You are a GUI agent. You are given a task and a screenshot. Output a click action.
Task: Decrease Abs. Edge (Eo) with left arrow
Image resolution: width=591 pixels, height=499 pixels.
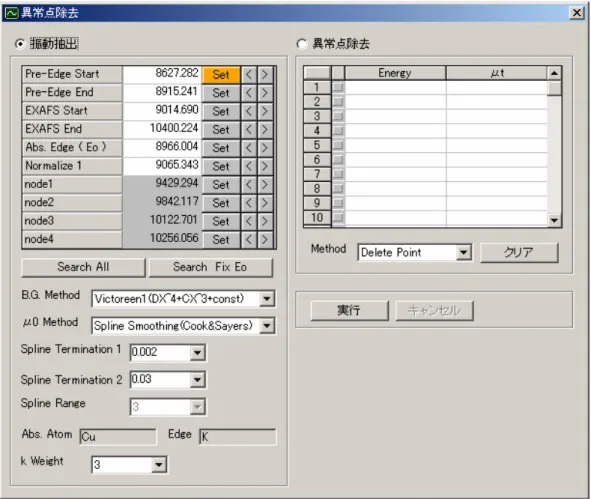click(249, 148)
